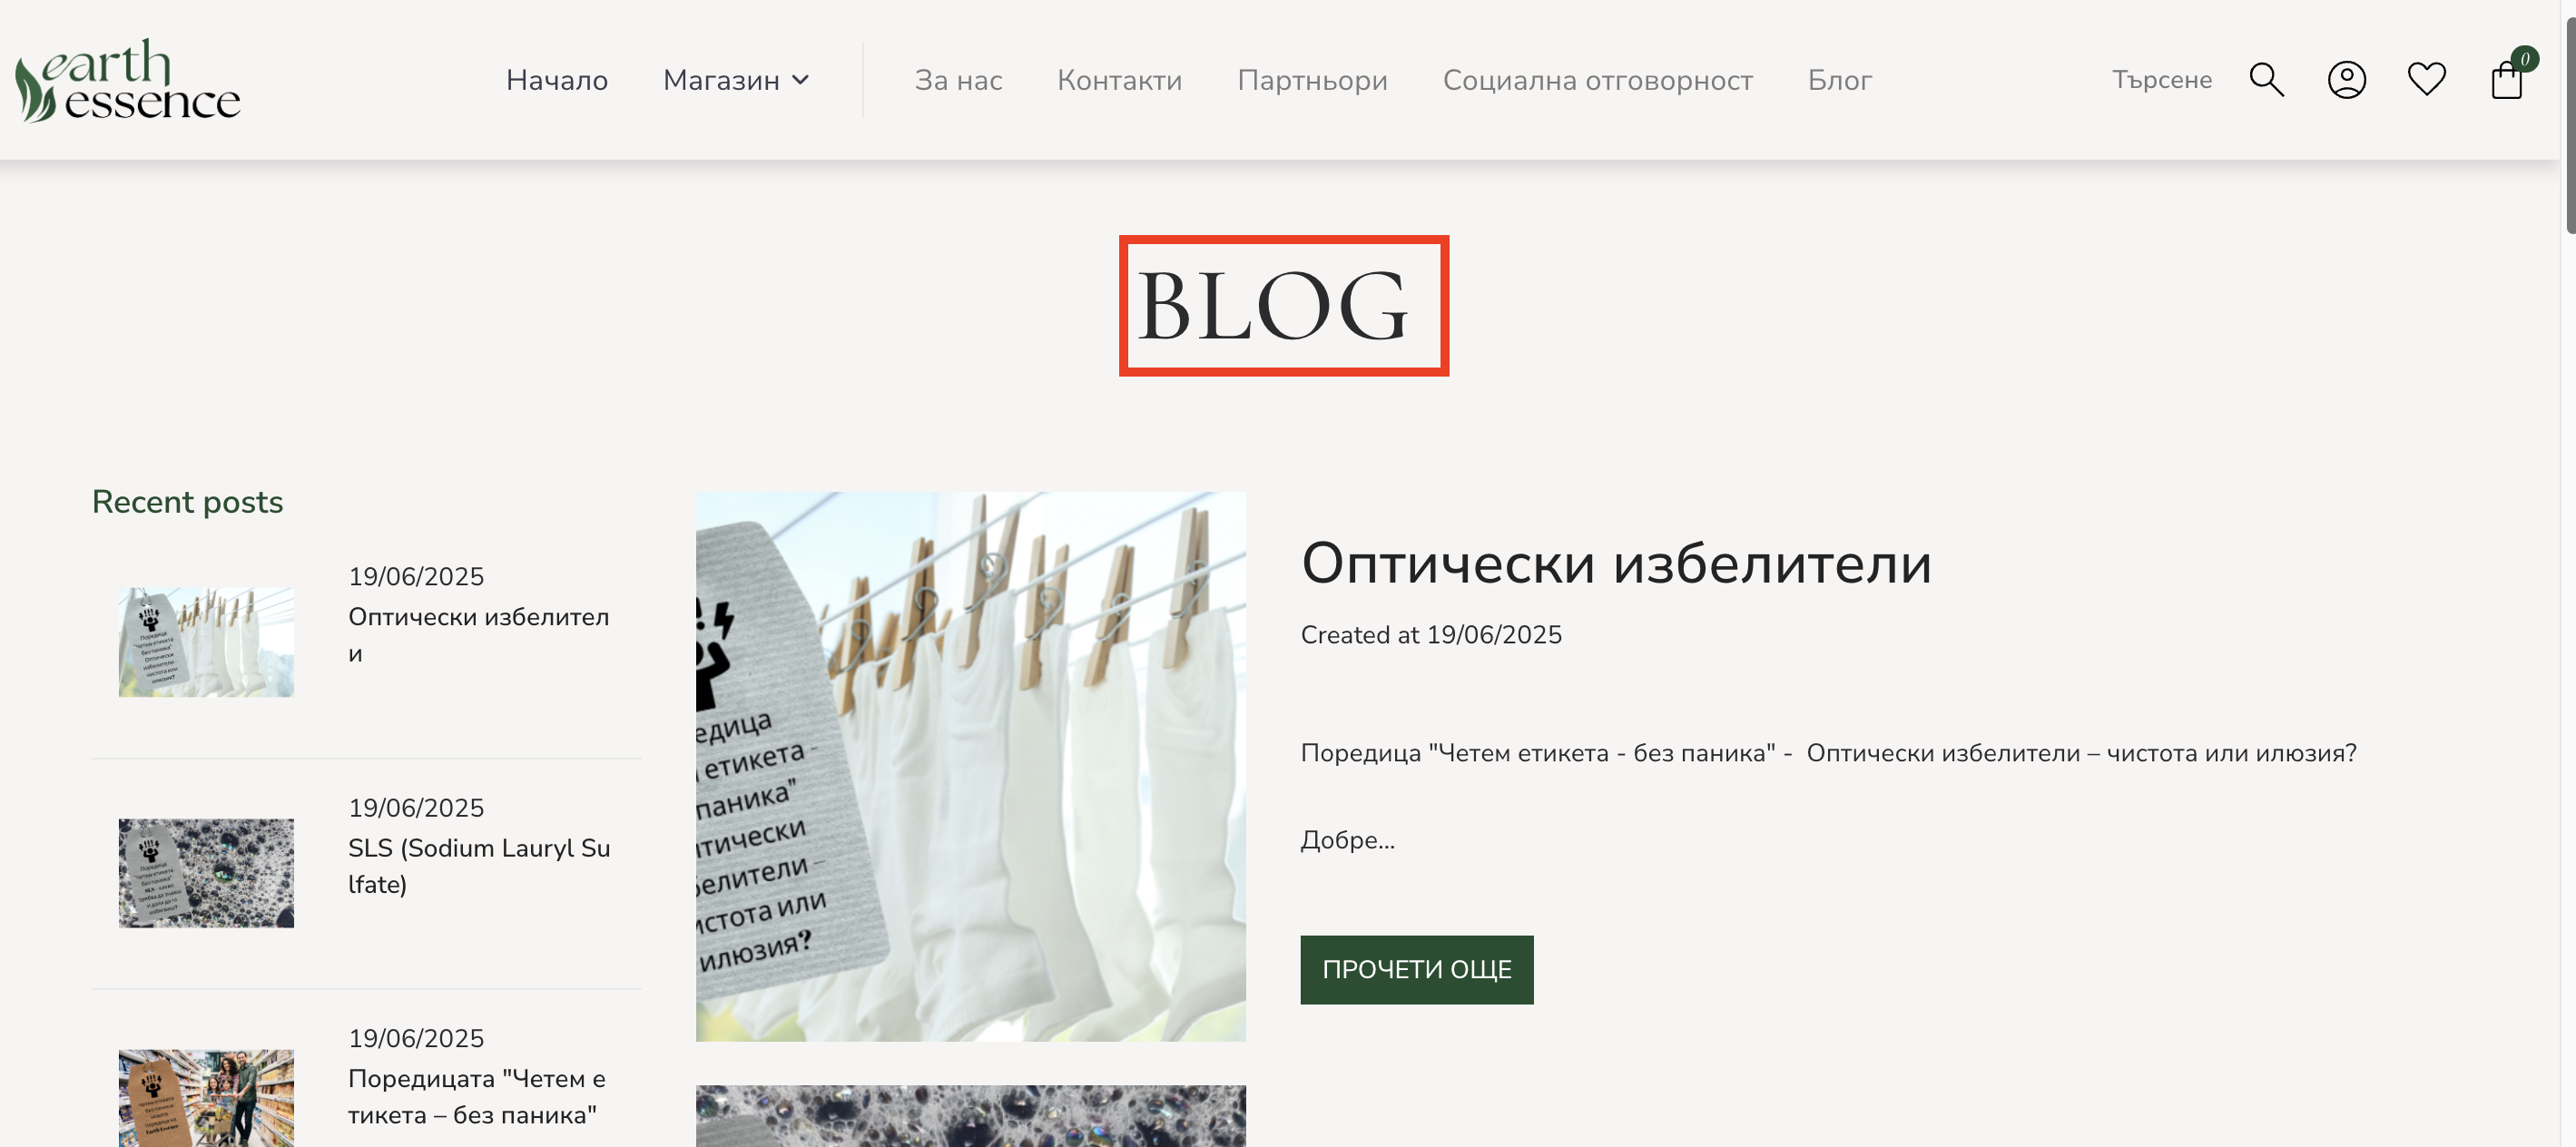The width and height of the screenshot is (2576, 1147).
Task: Open the Блог menu item
Action: point(1839,80)
